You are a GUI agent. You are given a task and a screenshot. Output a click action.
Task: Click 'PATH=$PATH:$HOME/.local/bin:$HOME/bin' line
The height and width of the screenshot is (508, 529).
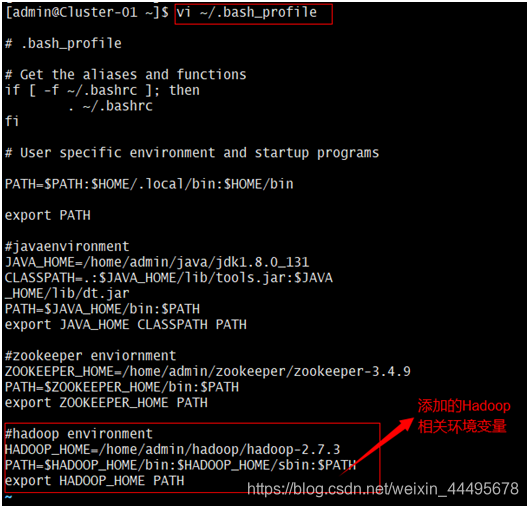point(149,184)
